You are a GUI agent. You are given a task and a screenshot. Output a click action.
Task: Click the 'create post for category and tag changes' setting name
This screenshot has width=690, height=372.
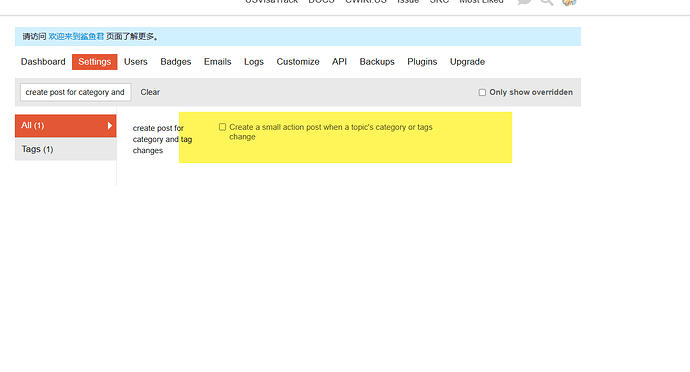click(162, 139)
